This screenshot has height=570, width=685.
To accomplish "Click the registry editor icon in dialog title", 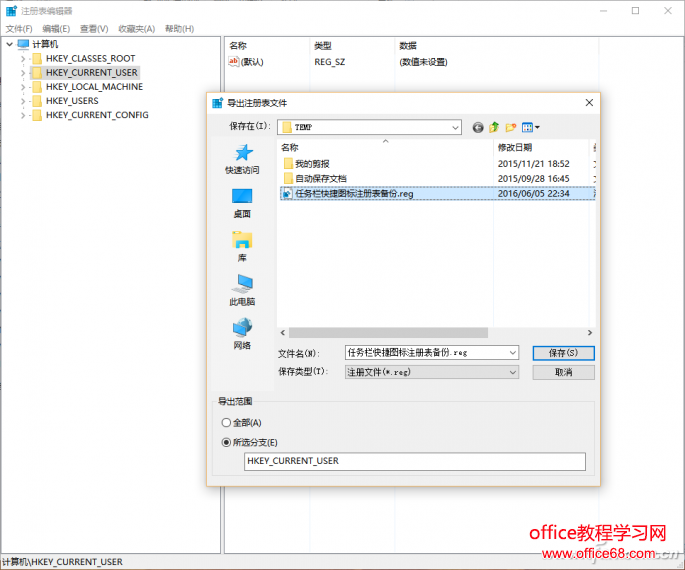I will tap(217, 103).
